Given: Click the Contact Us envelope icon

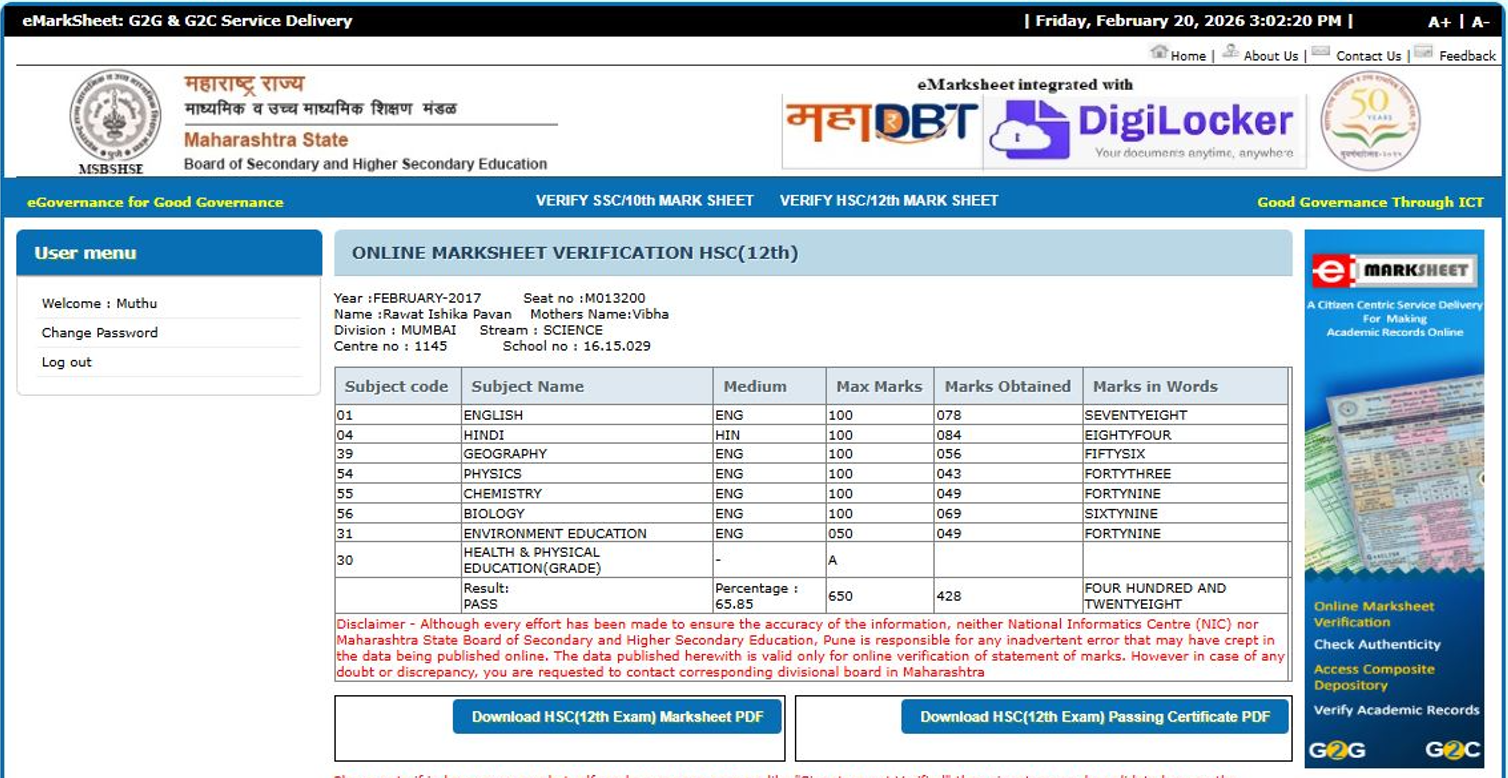Looking at the screenshot, I should pos(1321,52).
